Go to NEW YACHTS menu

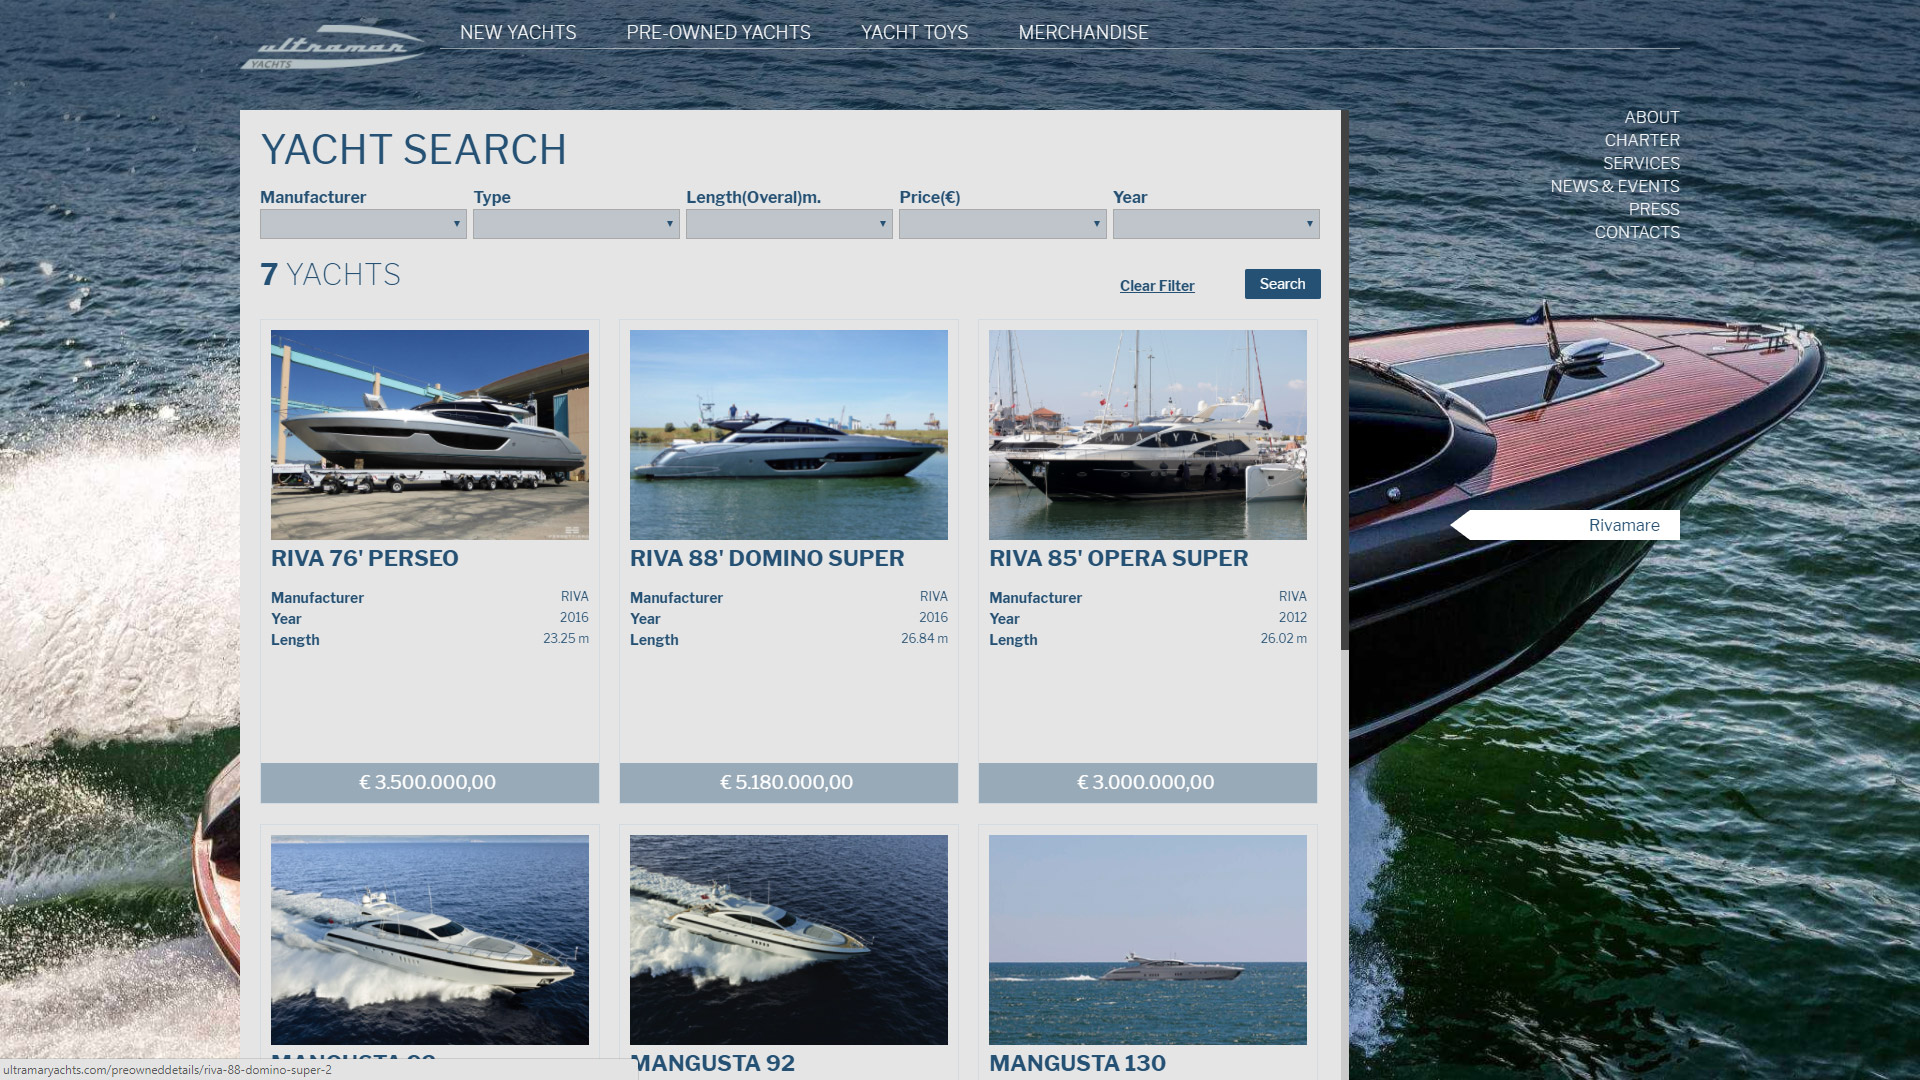click(x=518, y=32)
